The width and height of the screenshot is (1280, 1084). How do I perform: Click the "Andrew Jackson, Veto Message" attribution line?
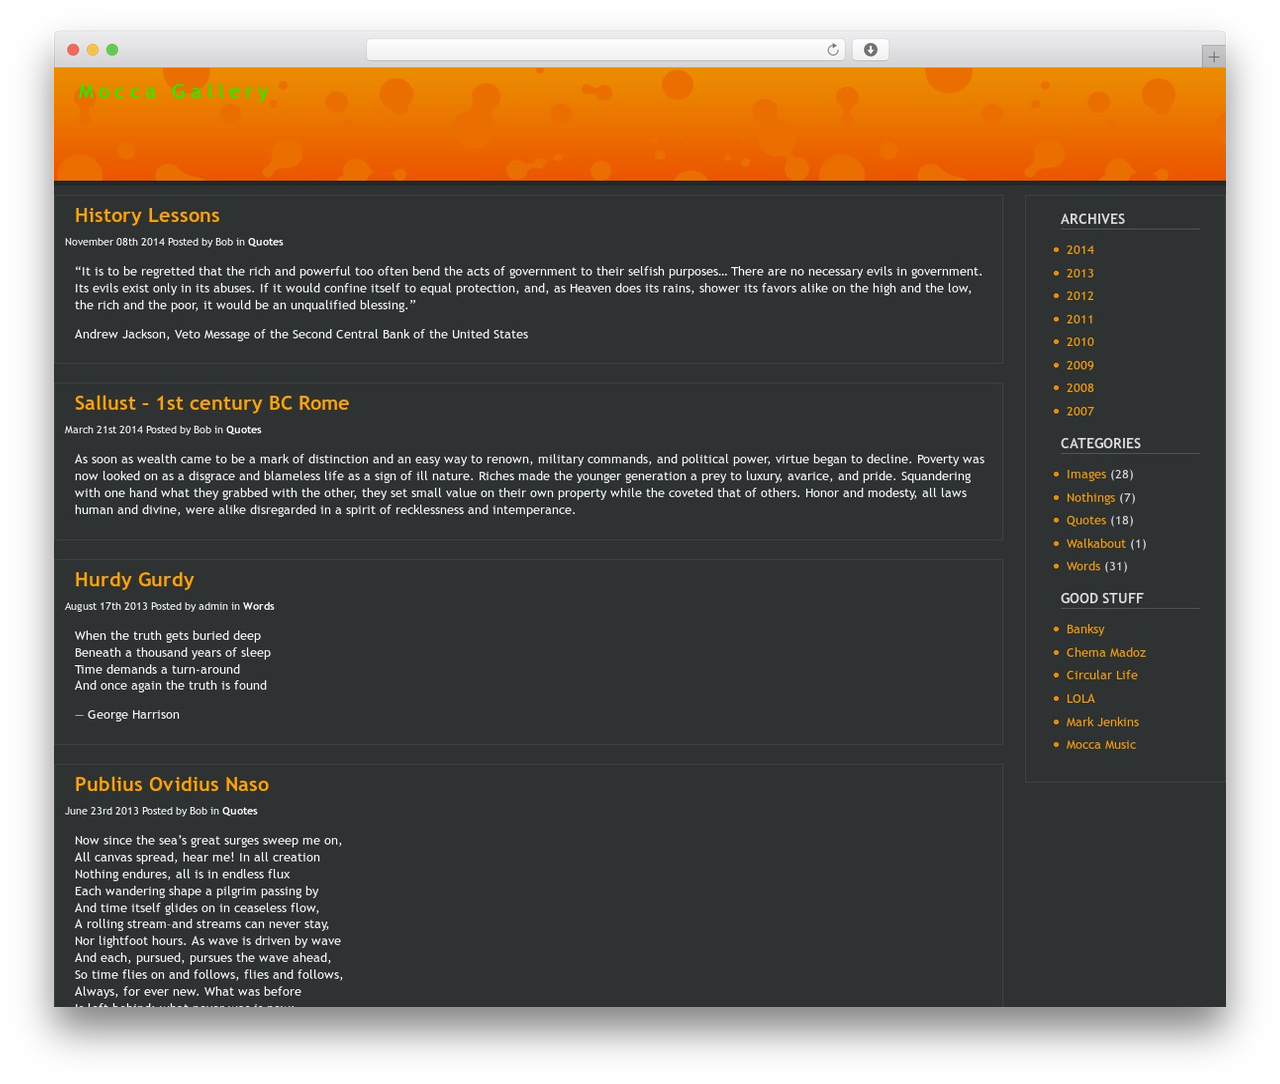point(301,334)
